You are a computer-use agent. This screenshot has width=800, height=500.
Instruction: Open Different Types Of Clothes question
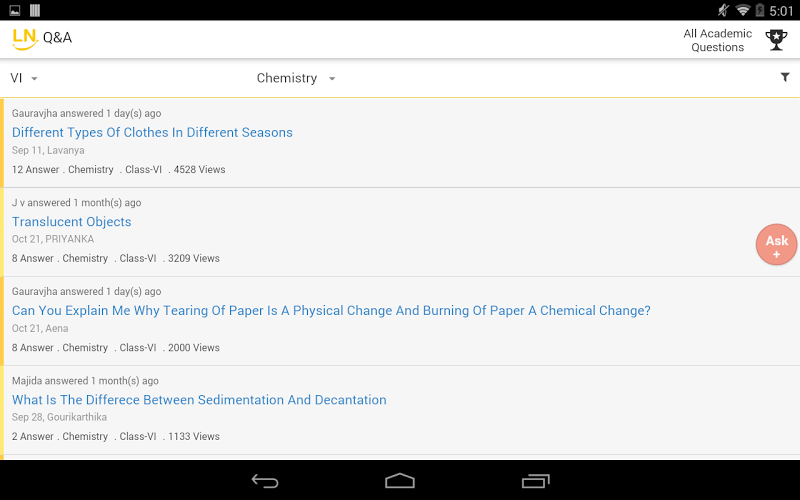pyautogui.click(x=152, y=132)
